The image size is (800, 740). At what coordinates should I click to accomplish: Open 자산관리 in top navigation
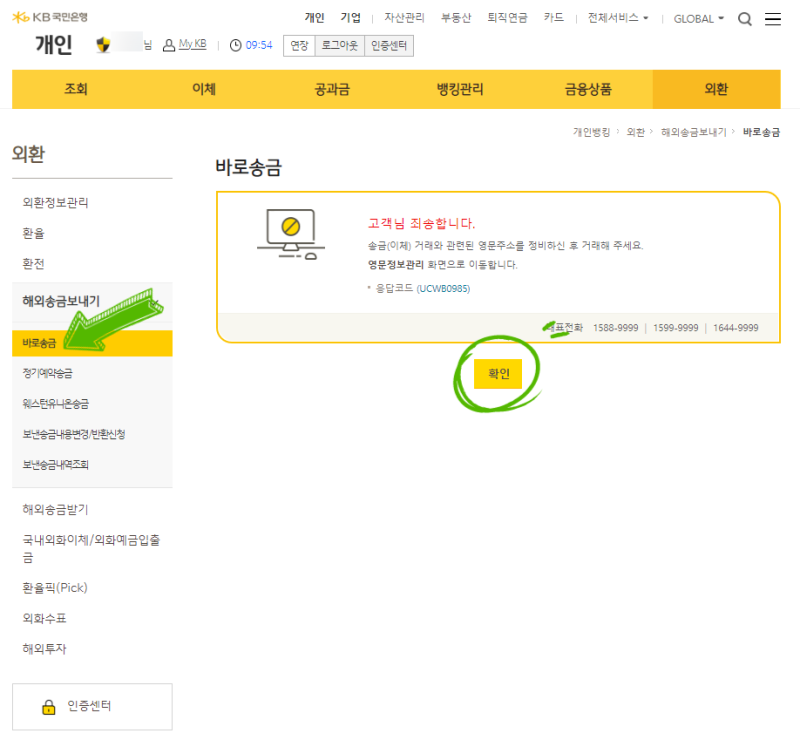click(x=404, y=18)
